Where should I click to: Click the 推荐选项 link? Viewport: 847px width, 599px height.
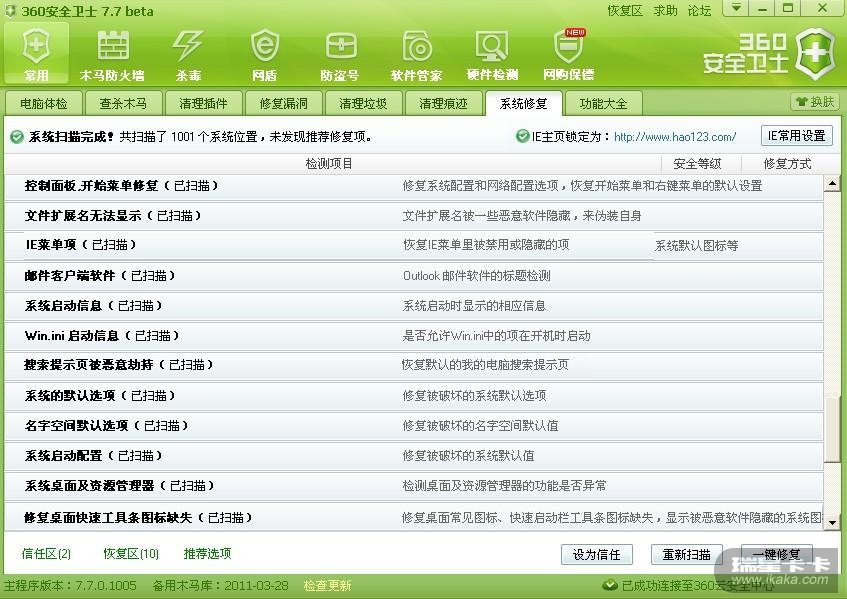207,554
